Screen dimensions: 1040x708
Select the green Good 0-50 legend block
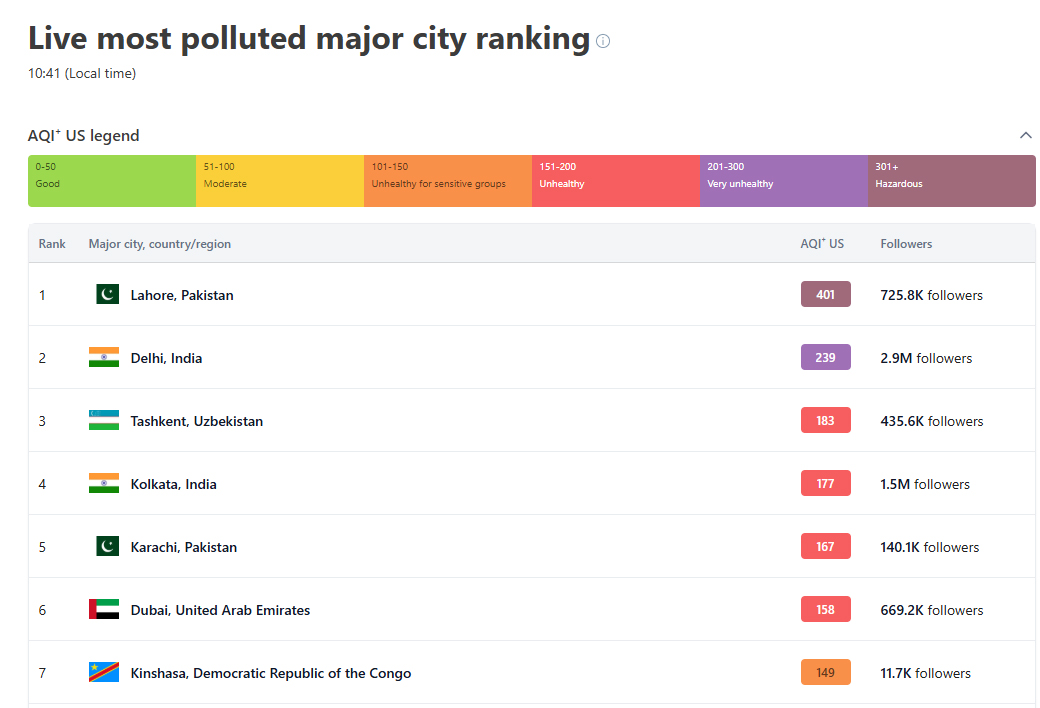tap(112, 181)
